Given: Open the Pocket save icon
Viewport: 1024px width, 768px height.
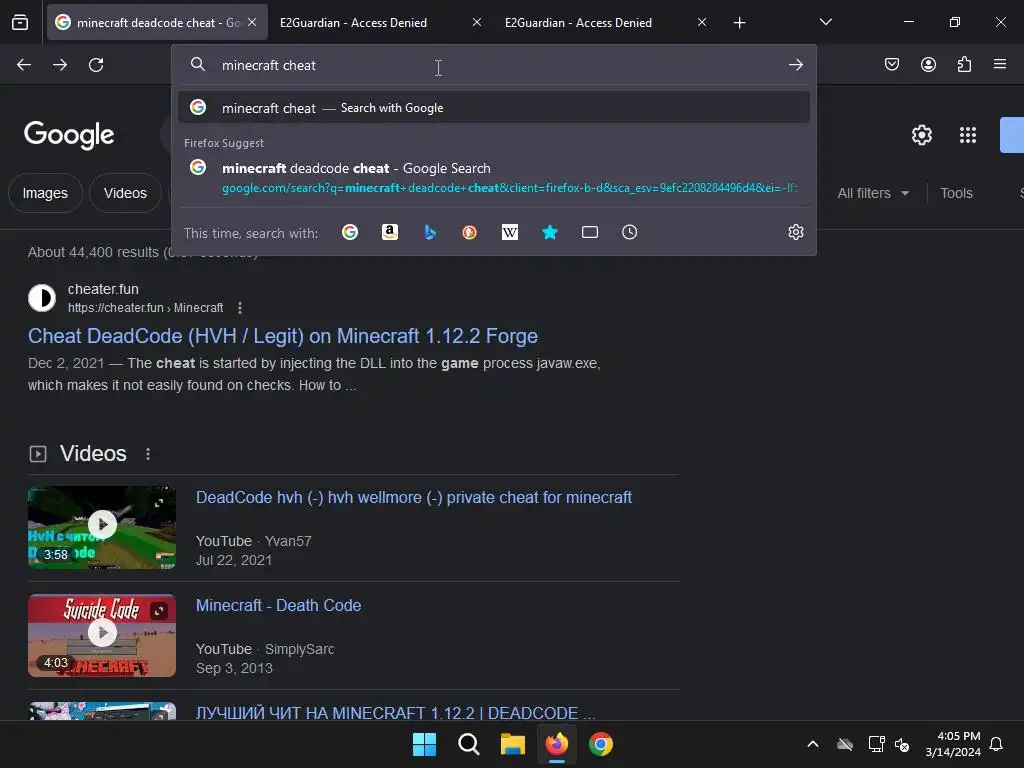Looking at the screenshot, I should click(892, 64).
